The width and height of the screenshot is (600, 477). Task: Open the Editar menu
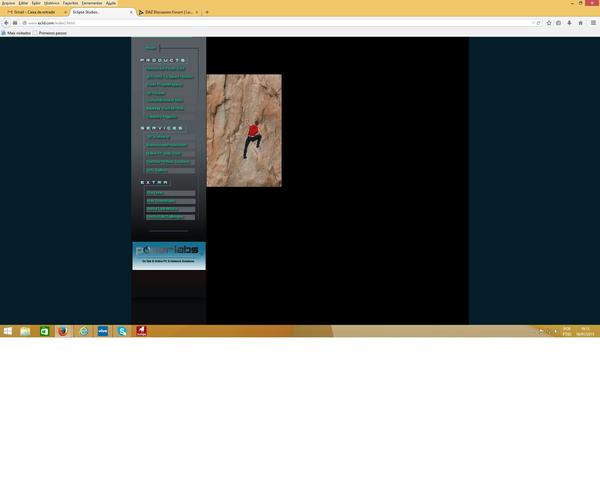click(23, 3)
